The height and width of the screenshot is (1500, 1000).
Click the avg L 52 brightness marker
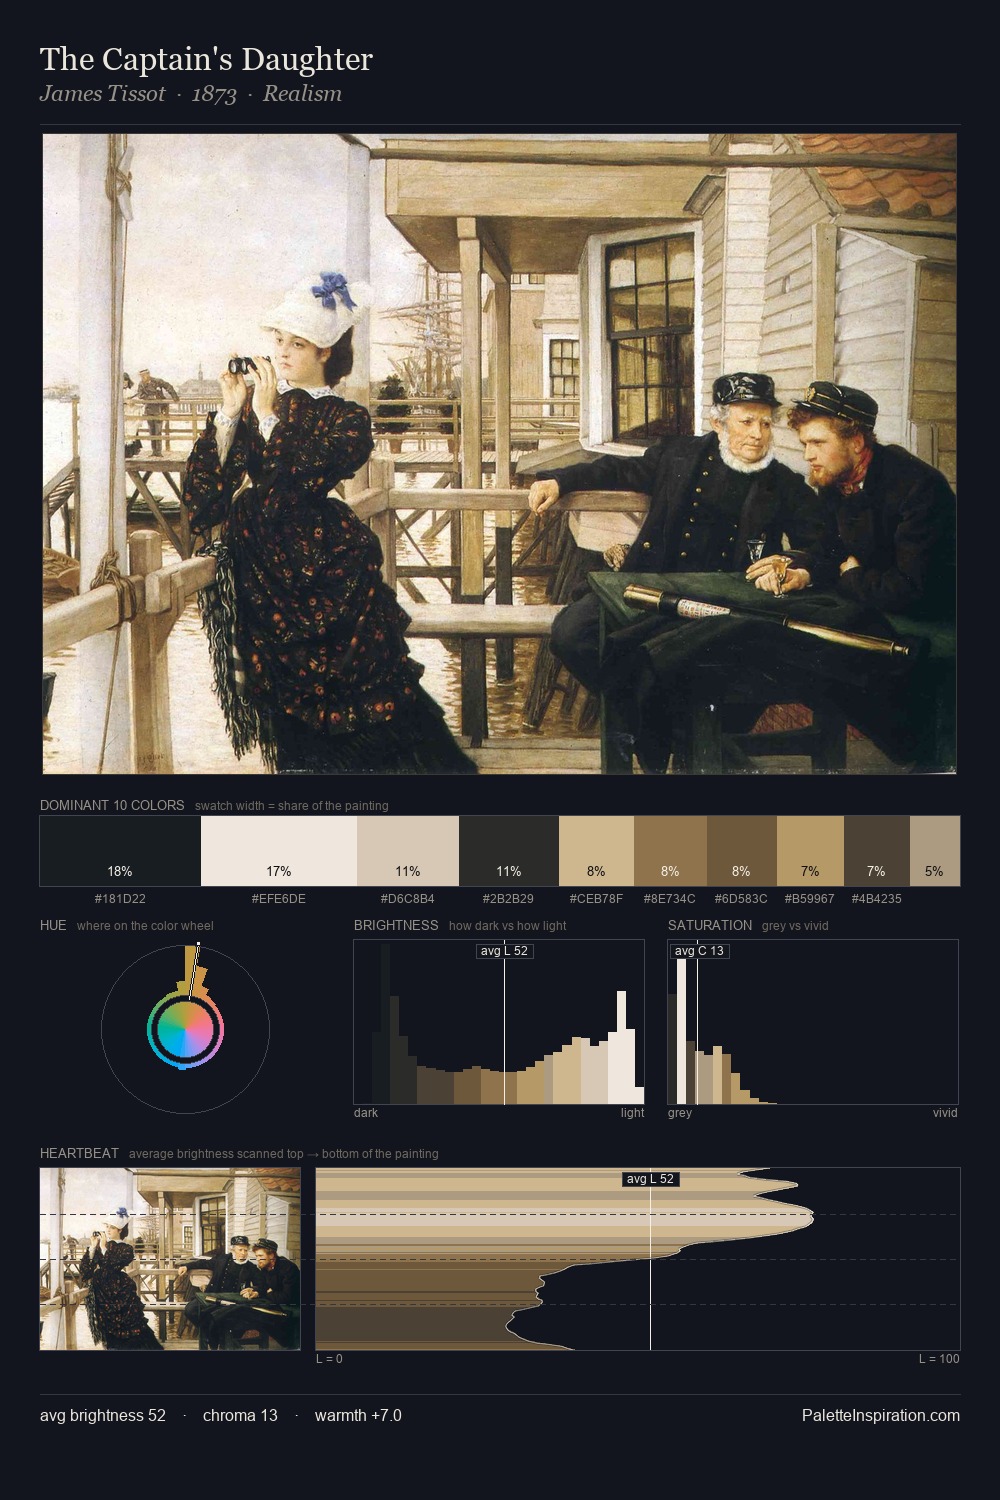504,951
